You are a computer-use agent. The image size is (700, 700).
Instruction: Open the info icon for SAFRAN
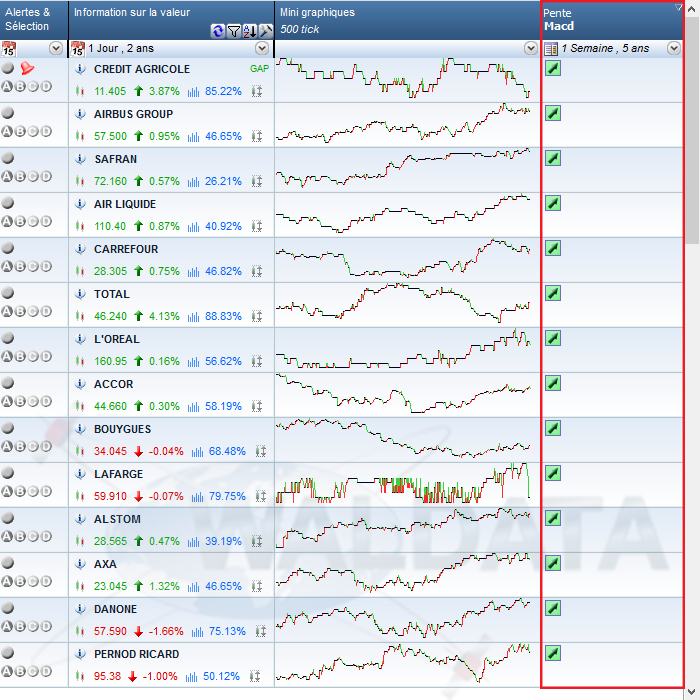pos(80,159)
